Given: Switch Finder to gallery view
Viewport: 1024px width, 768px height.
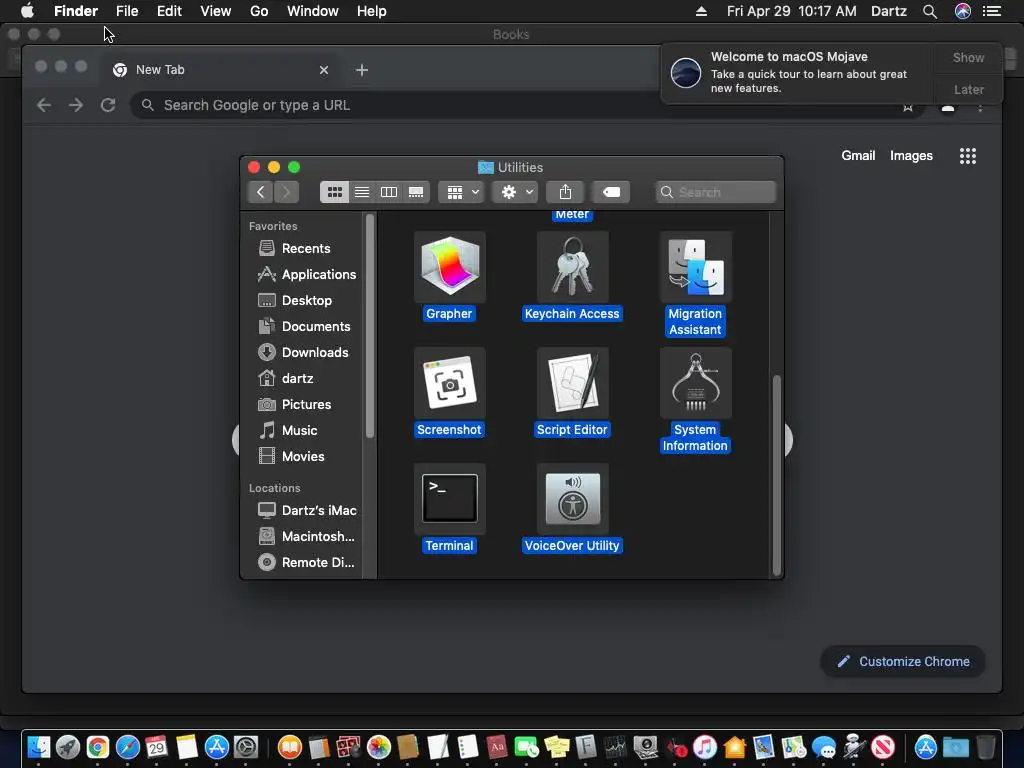Looking at the screenshot, I should (416, 192).
